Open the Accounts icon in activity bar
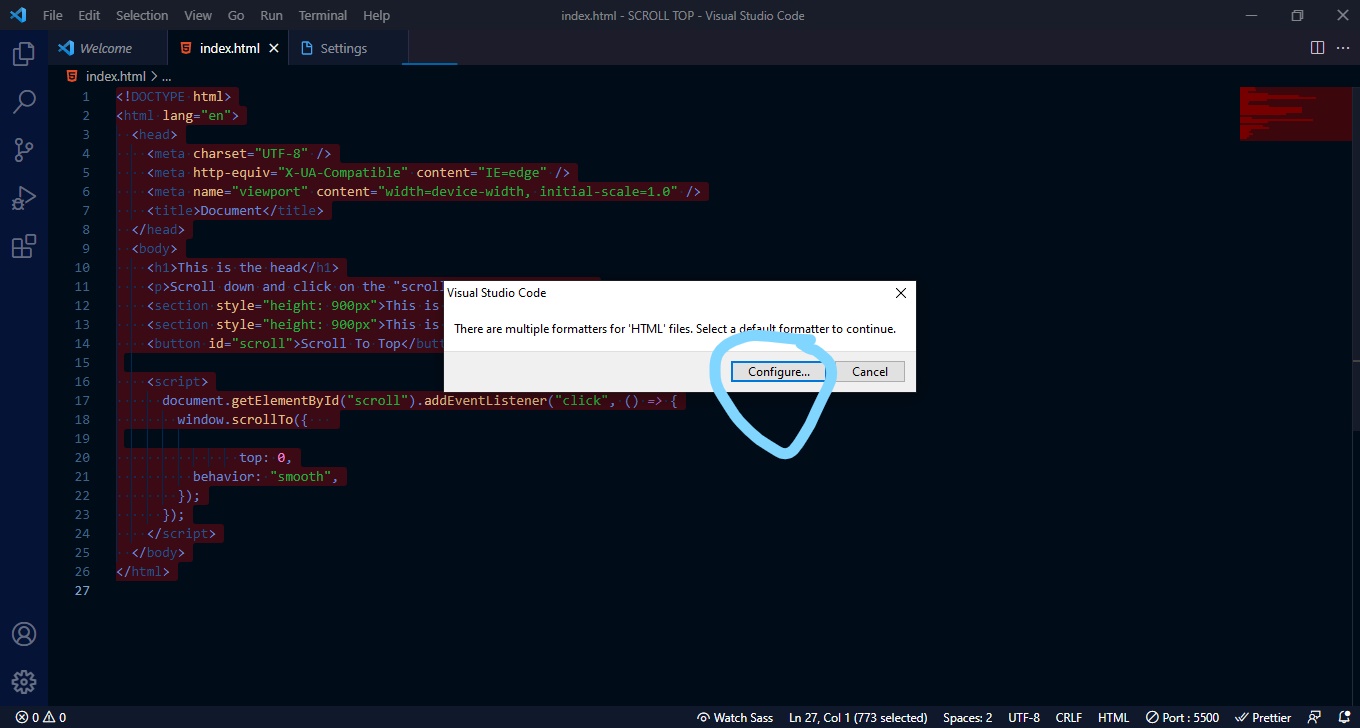 tap(24, 634)
